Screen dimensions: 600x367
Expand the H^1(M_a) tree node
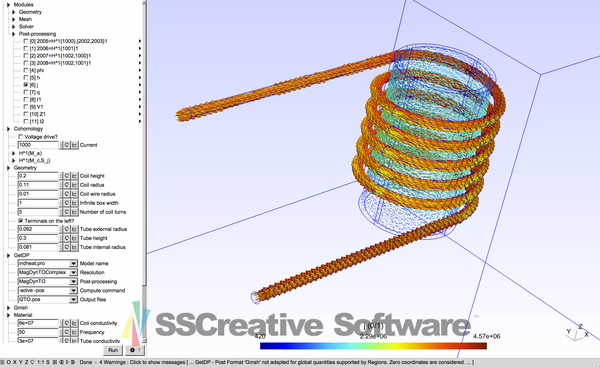[14, 153]
